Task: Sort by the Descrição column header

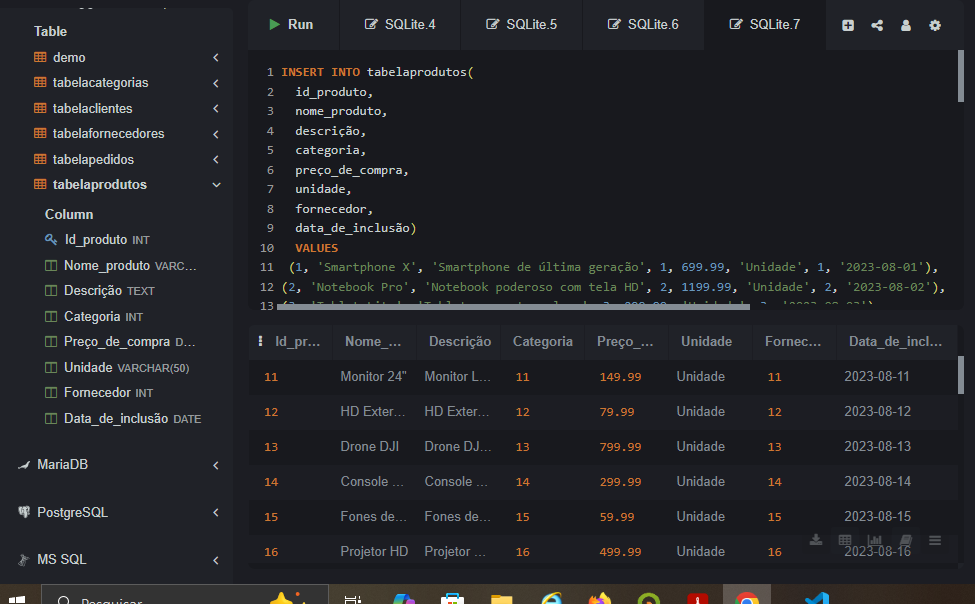Action: [x=460, y=341]
